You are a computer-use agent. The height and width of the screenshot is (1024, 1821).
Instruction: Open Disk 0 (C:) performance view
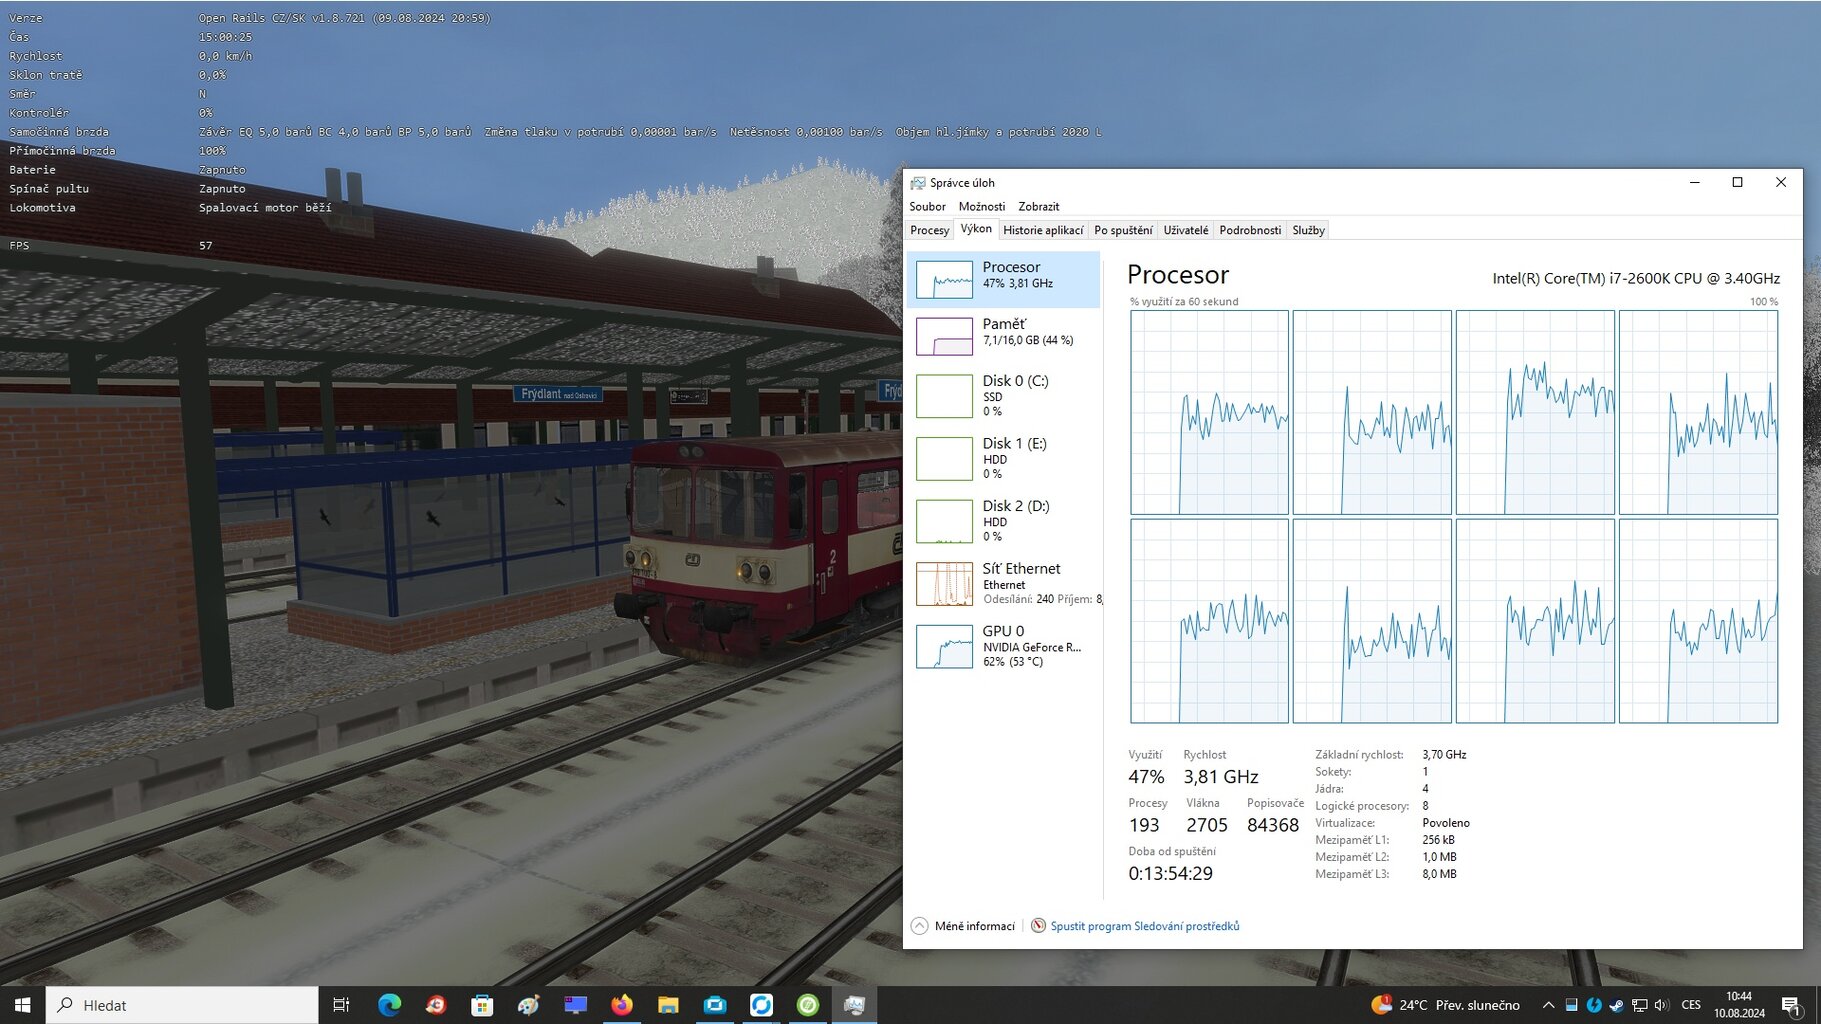click(1004, 395)
